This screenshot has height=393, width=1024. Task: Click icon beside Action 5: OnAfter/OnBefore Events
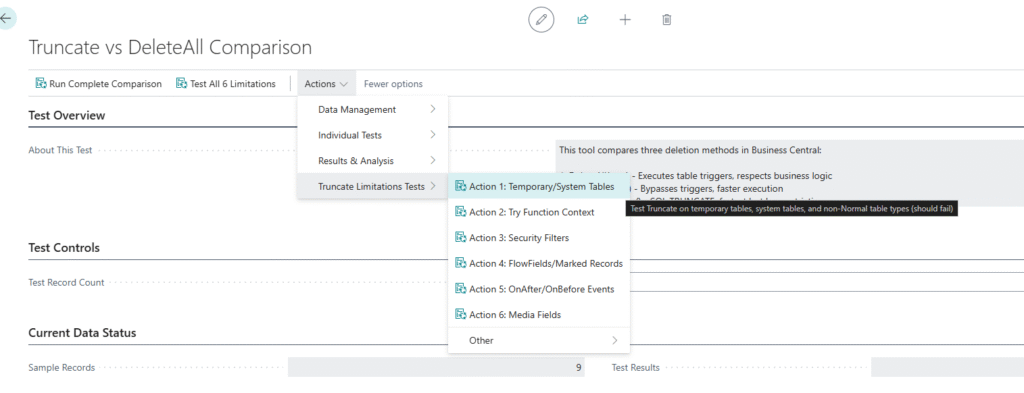[460, 289]
